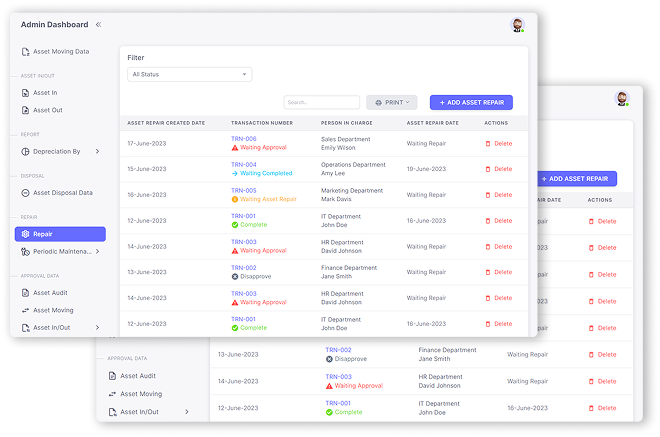Image resolution: width=660 pixels, height=437 pixels.
Task: Open Asset Audit in the front sidebar
Action: pos(52,293)
